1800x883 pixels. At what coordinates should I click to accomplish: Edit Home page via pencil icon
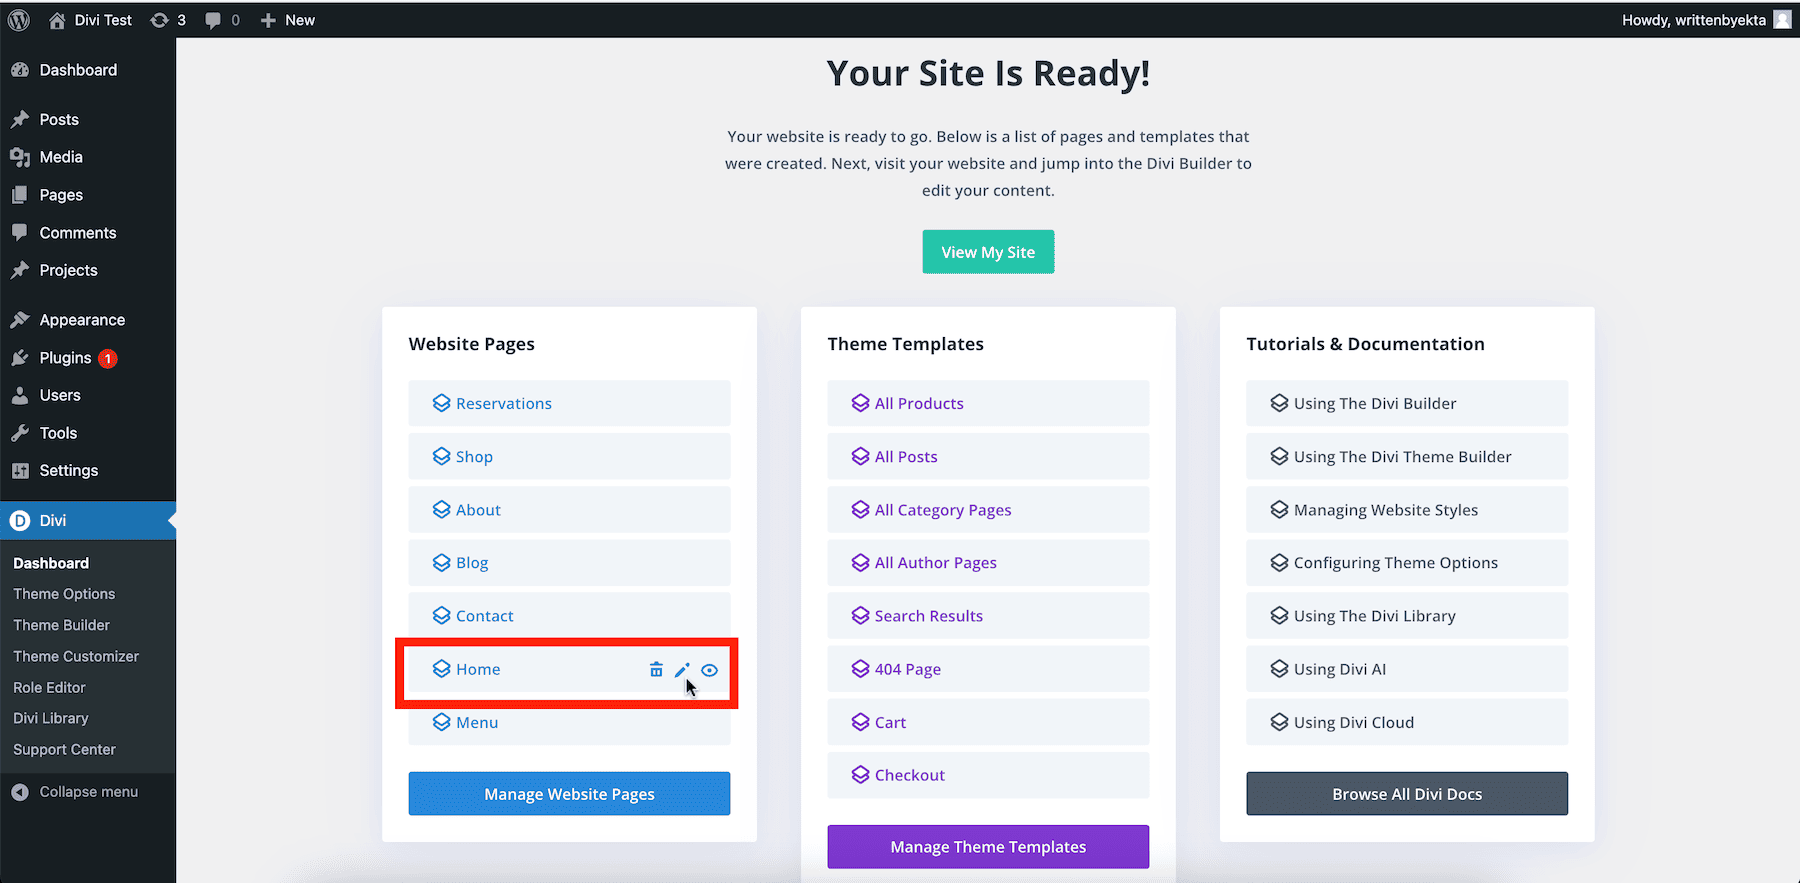pos(682,670)
